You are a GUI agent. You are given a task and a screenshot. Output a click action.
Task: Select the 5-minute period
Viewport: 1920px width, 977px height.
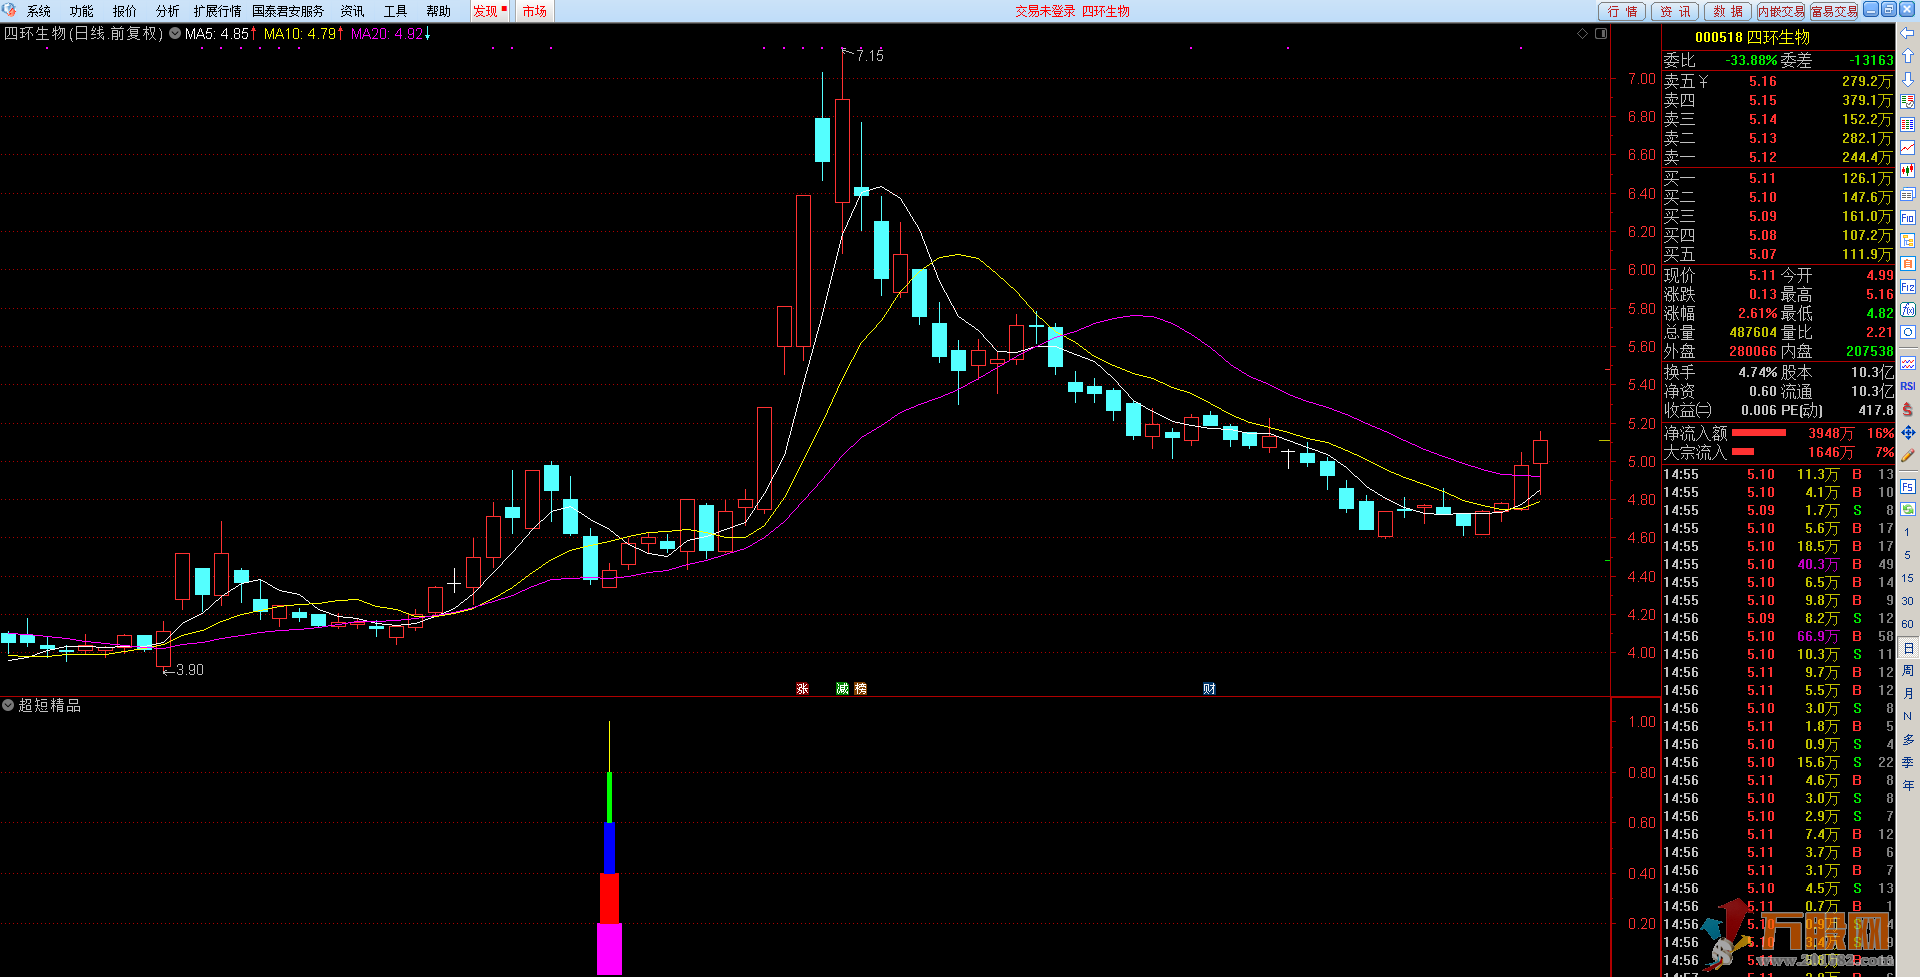pyautogui.click(x=1908, y=555)
